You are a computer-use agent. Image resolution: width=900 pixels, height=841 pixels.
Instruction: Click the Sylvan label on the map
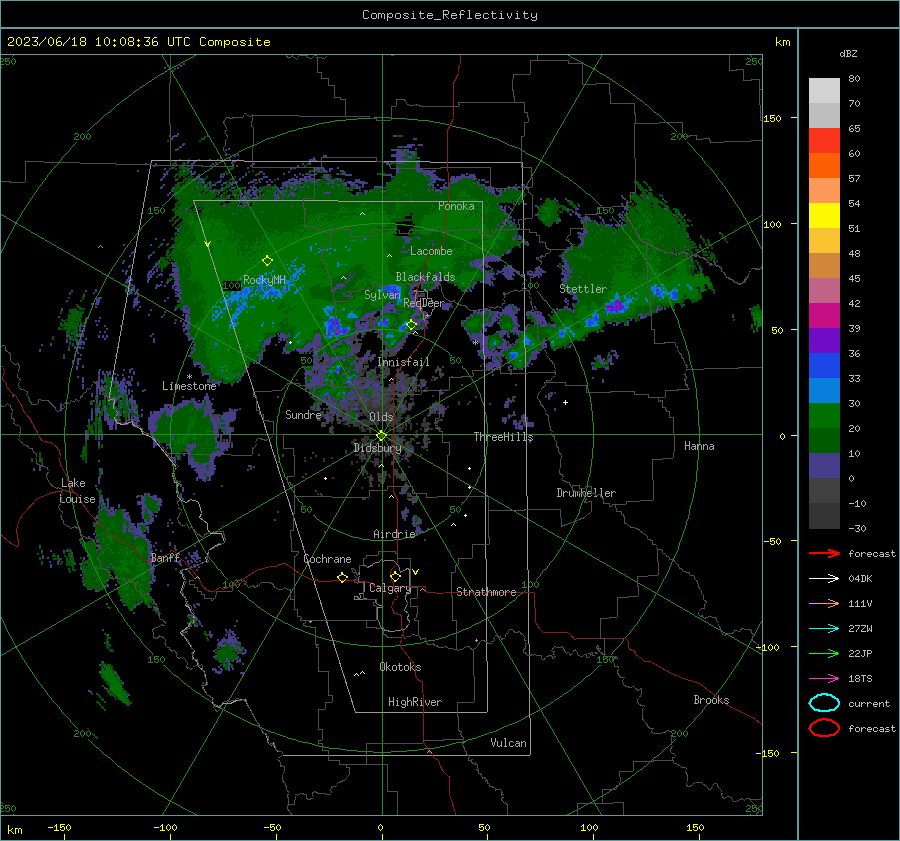tap(382, 295)
